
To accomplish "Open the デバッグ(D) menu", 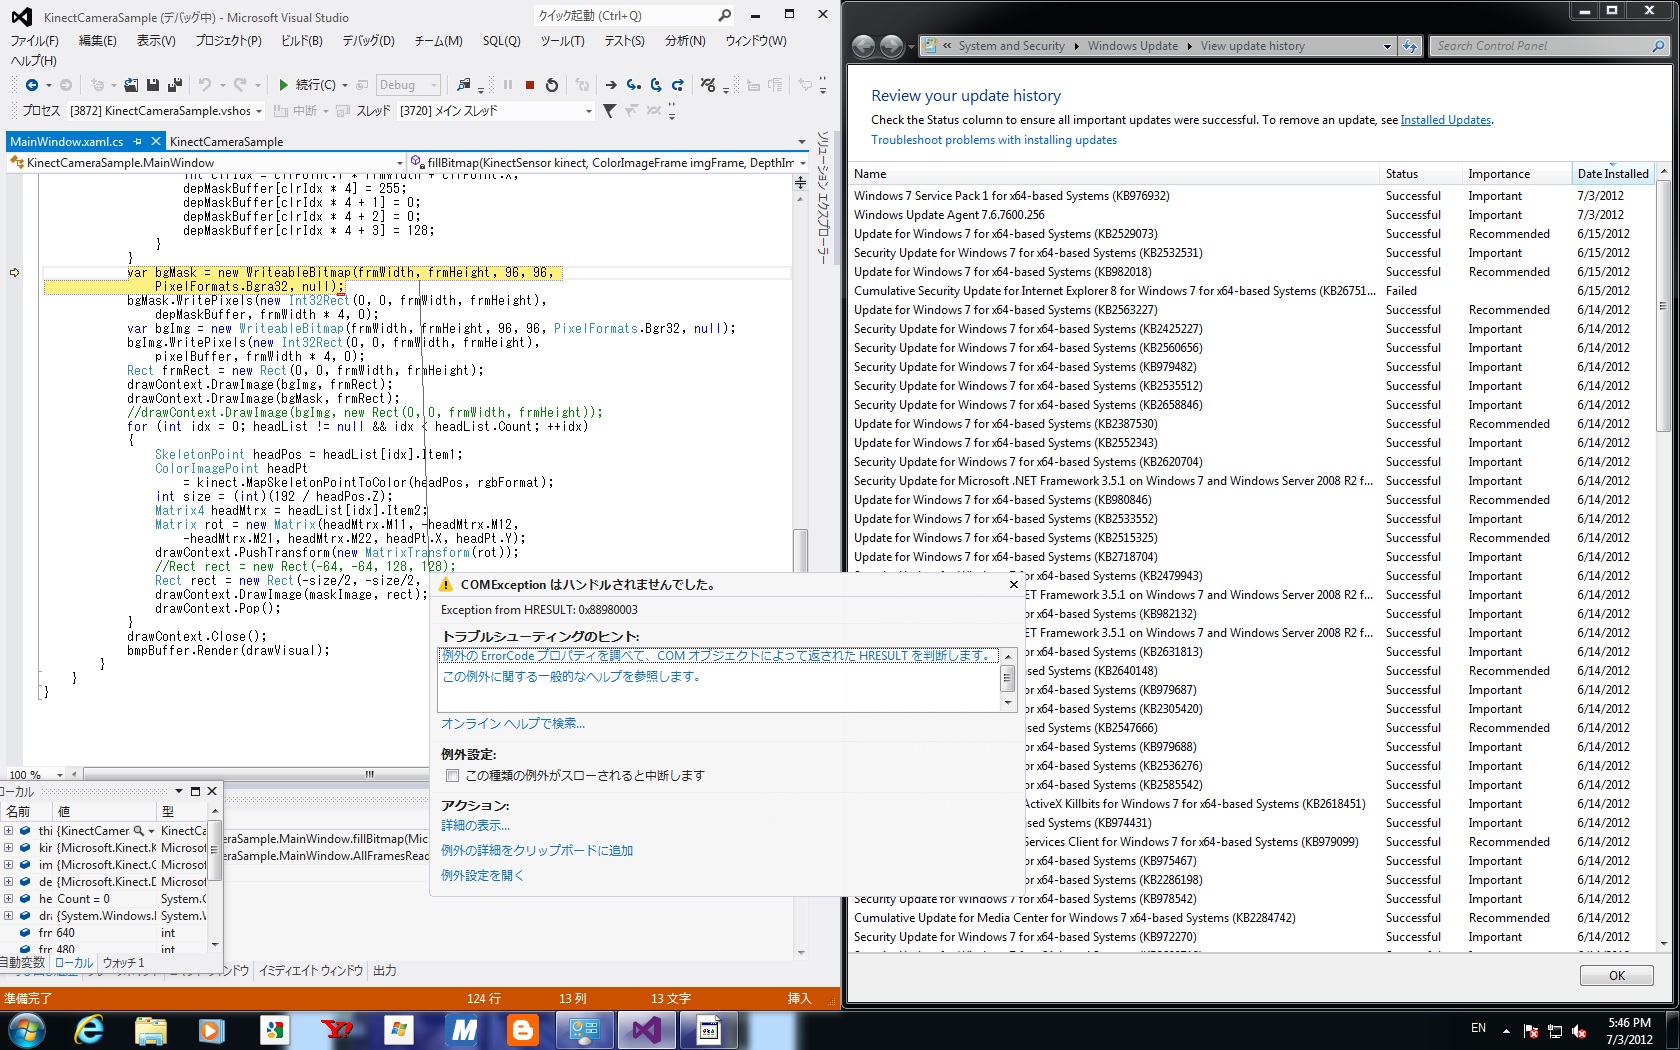I will pyautogui.click(x=368, y=41).
